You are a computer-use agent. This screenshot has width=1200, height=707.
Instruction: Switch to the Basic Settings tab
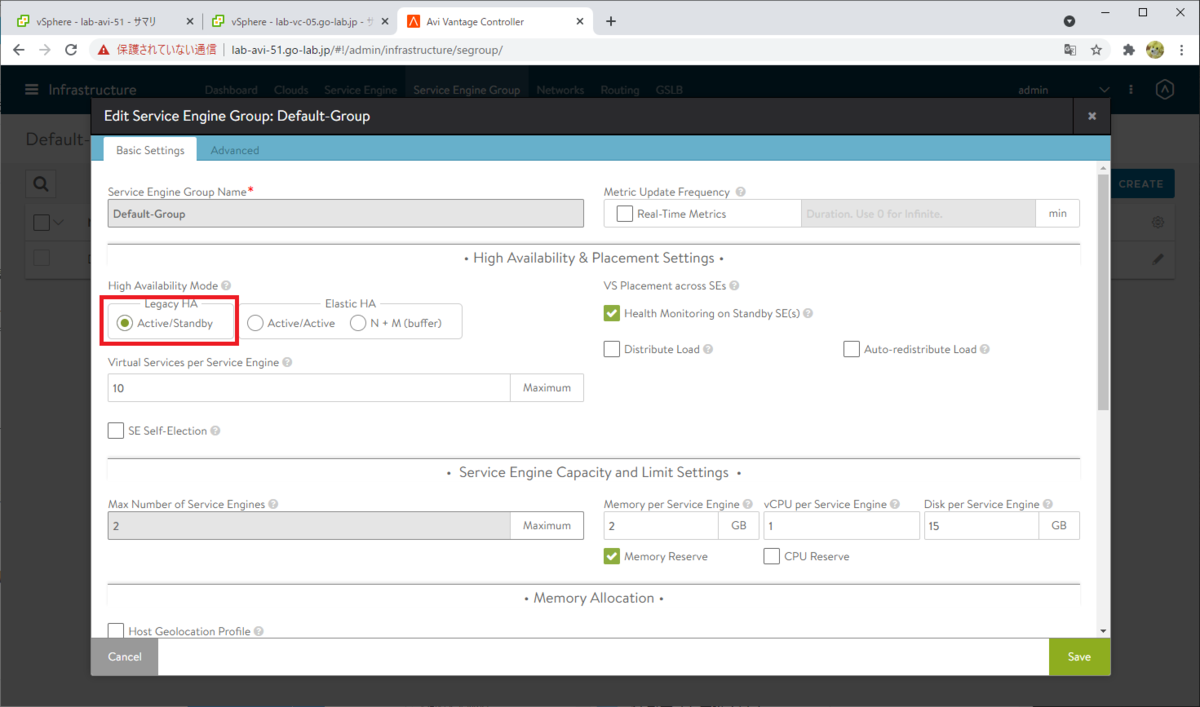point(150,150)
